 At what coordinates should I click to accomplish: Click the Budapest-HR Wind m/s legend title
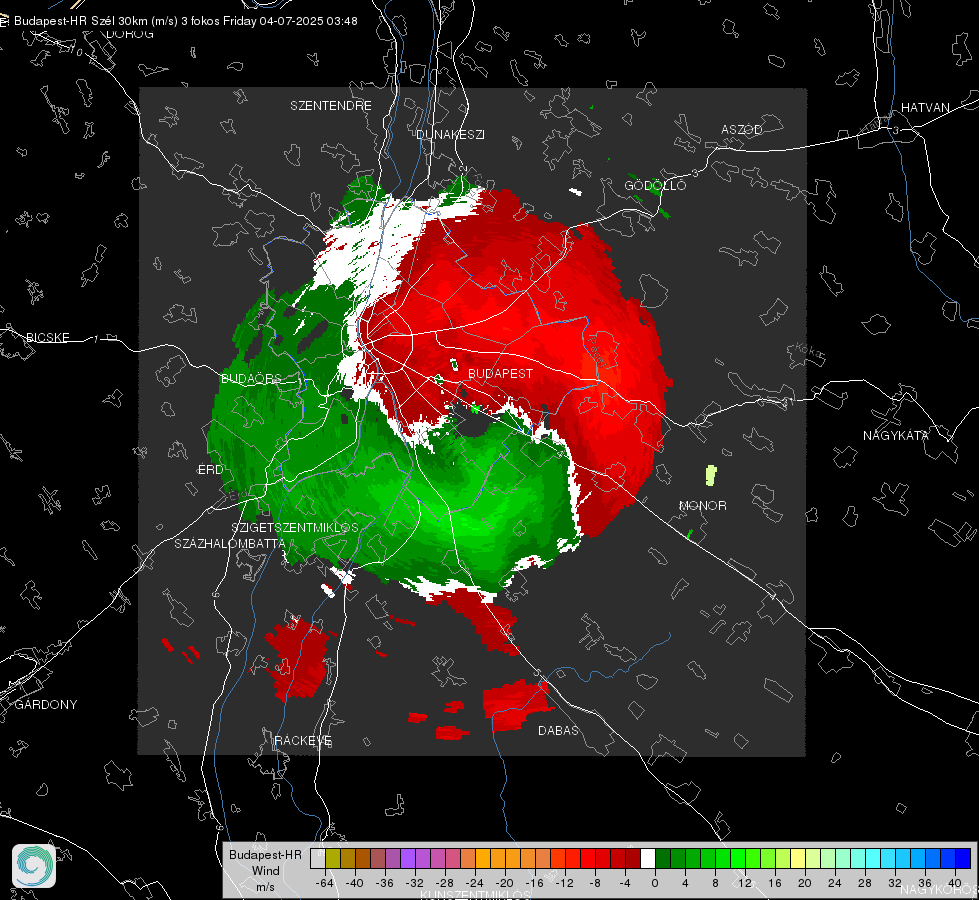(x=265, y=870)
